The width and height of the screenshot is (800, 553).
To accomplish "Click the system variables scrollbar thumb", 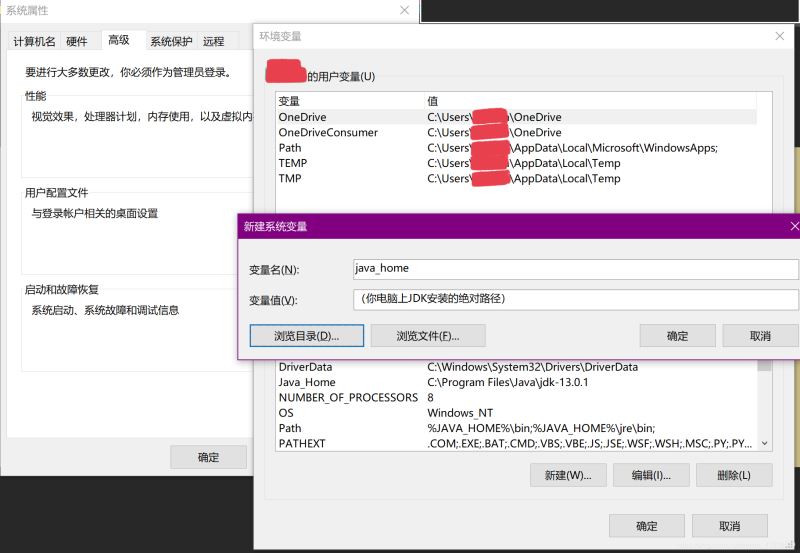I will pos(764,365).
